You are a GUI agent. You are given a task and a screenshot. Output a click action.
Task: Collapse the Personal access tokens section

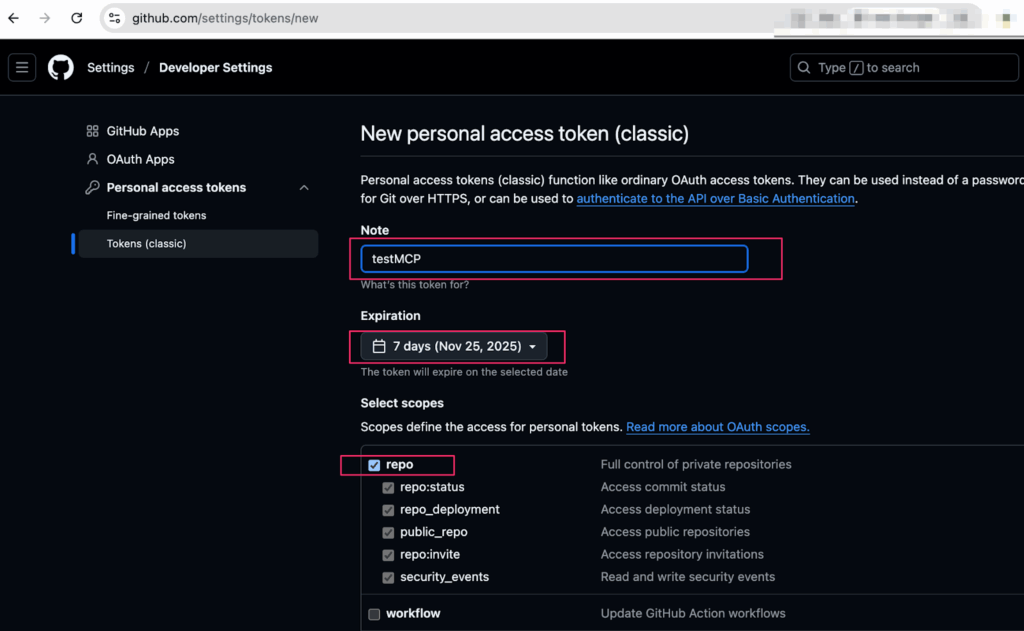pyautogui.click(x=304, y=187)
